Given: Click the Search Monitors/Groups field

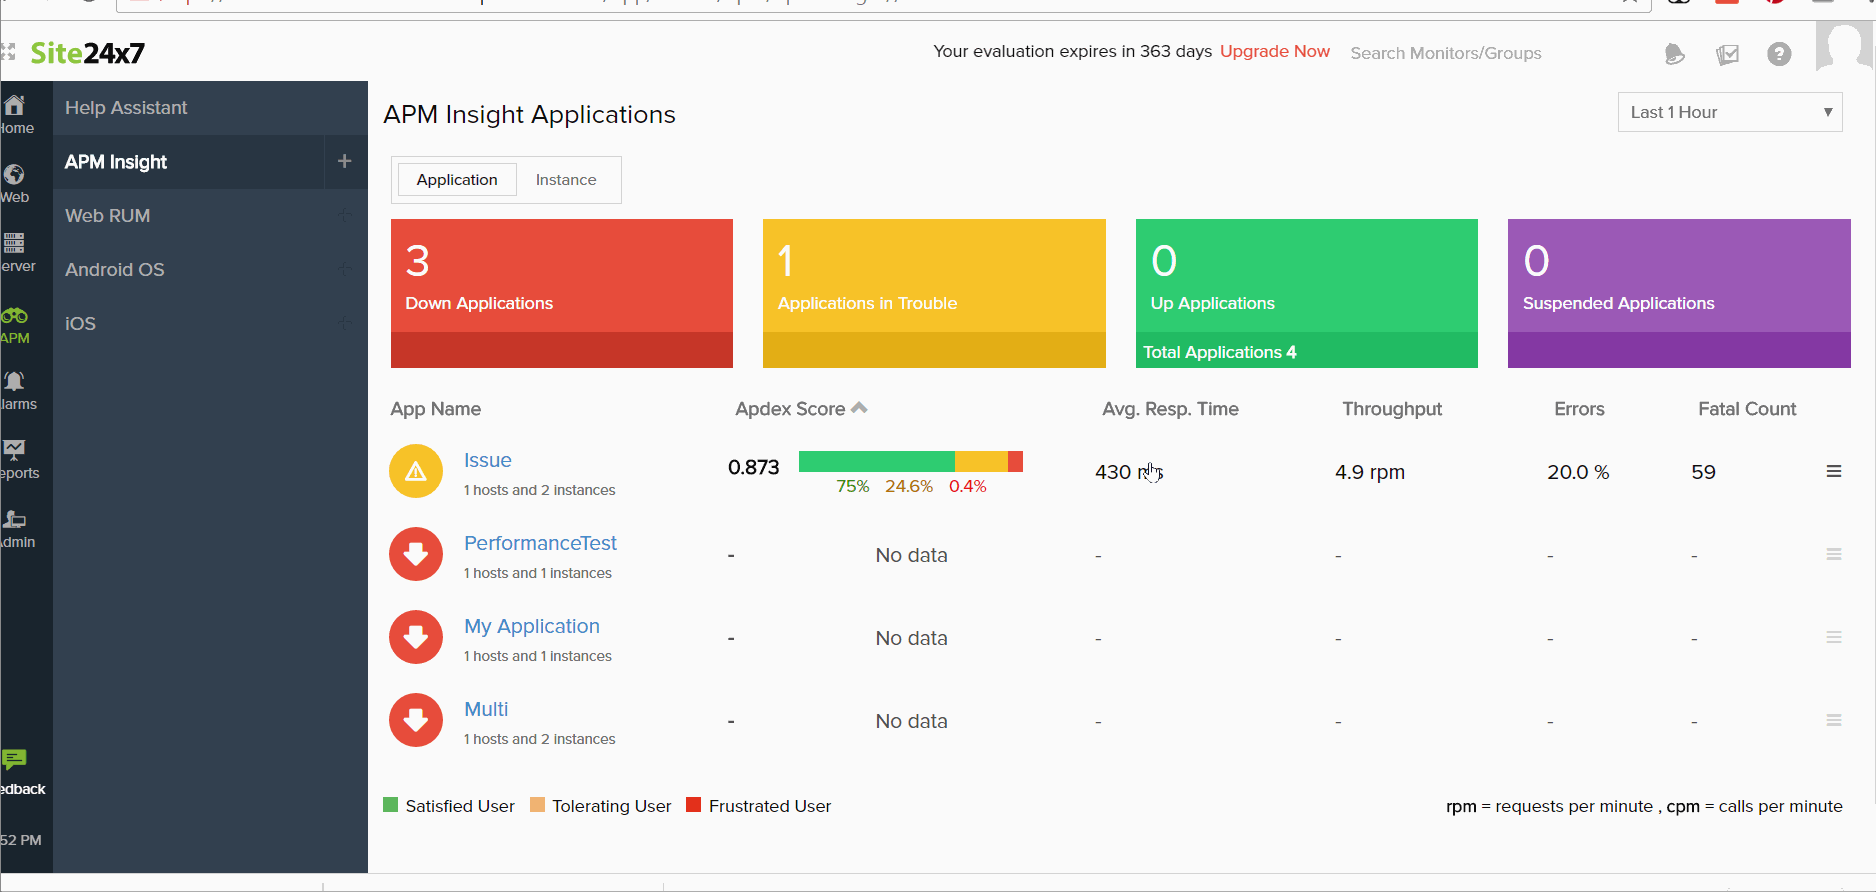Looking at the screenshot, I should (1445, 53).
